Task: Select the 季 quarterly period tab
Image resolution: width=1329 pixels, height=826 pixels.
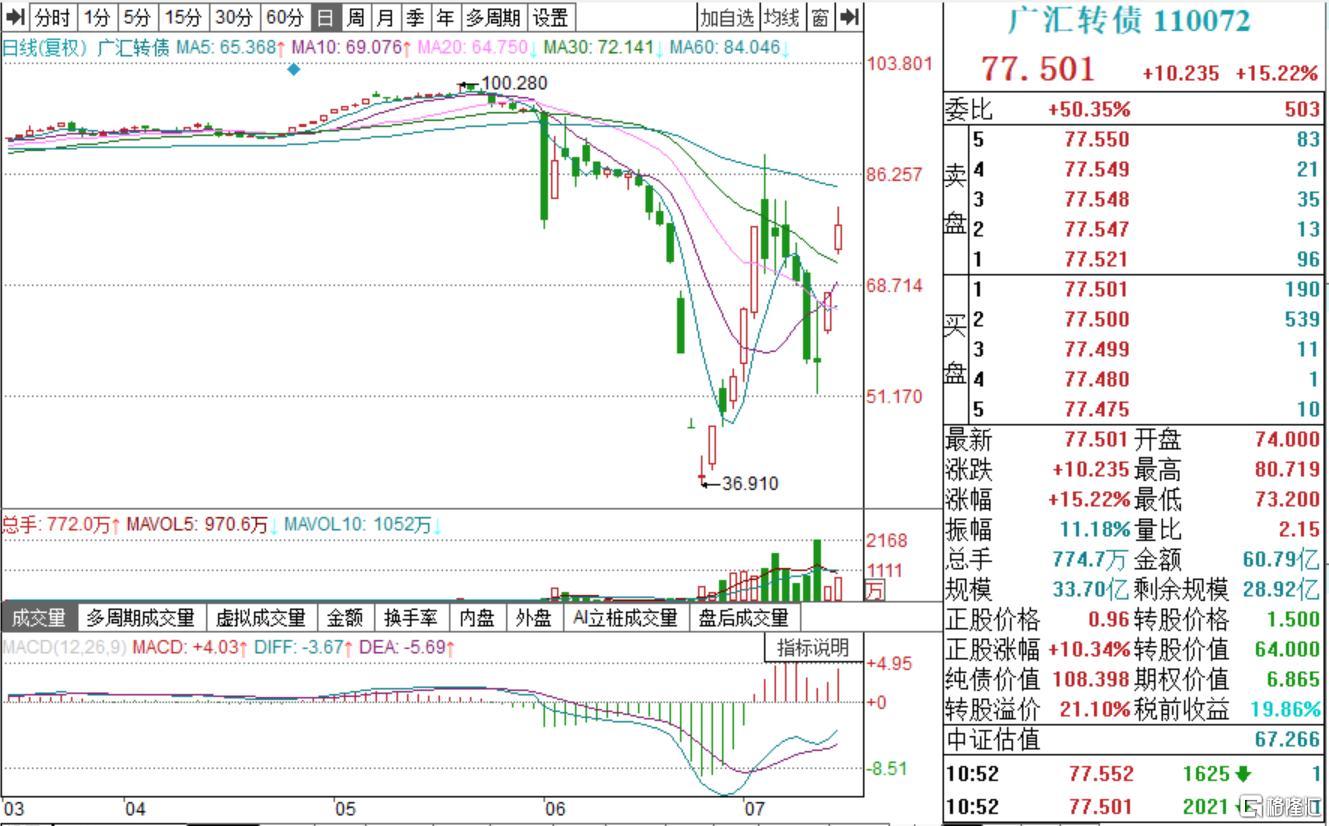Action: point(415,17)
